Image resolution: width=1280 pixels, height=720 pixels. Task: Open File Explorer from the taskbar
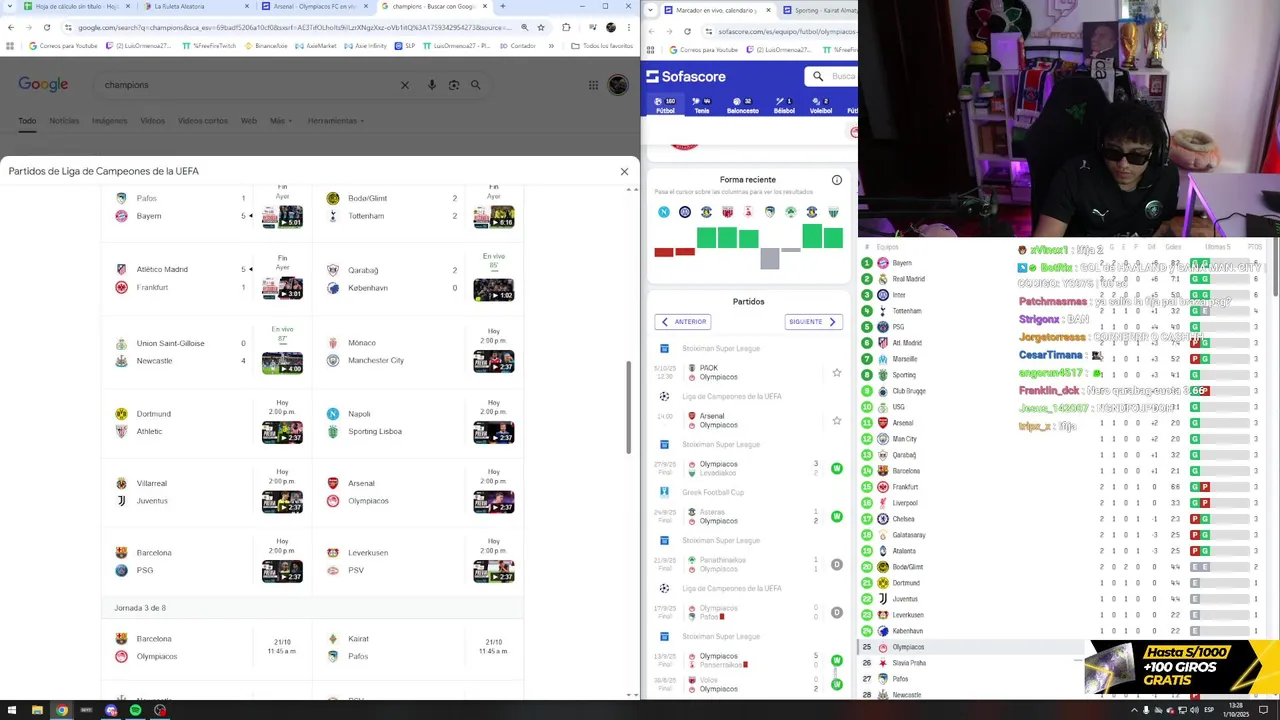[x=37, y=710]
